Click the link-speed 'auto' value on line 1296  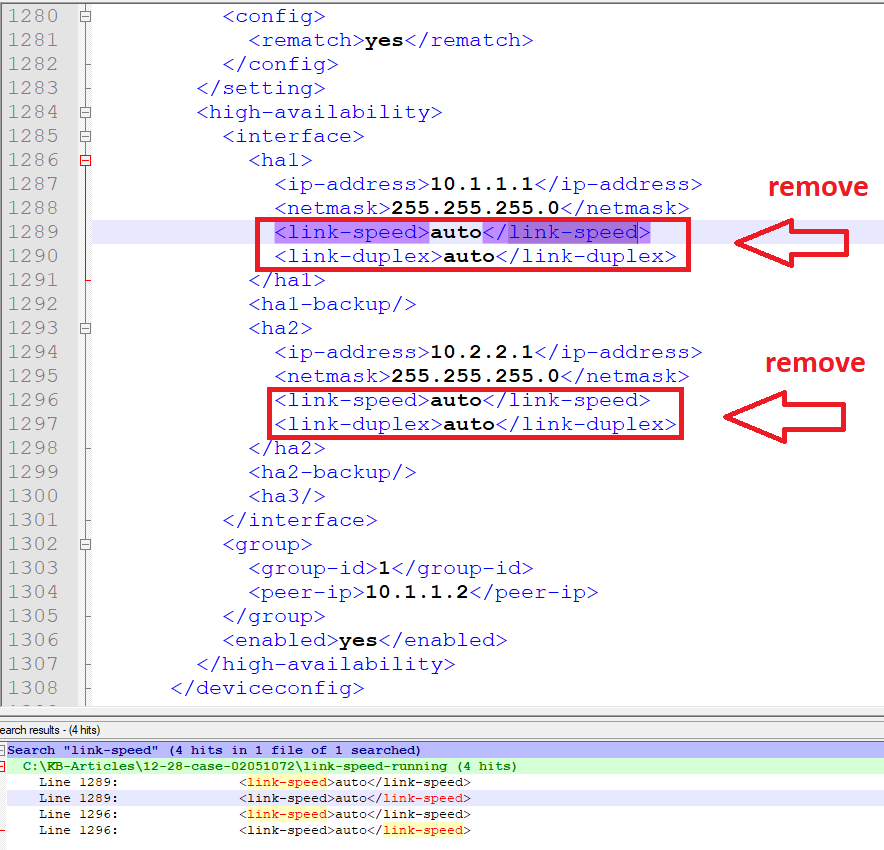[456, 400]
